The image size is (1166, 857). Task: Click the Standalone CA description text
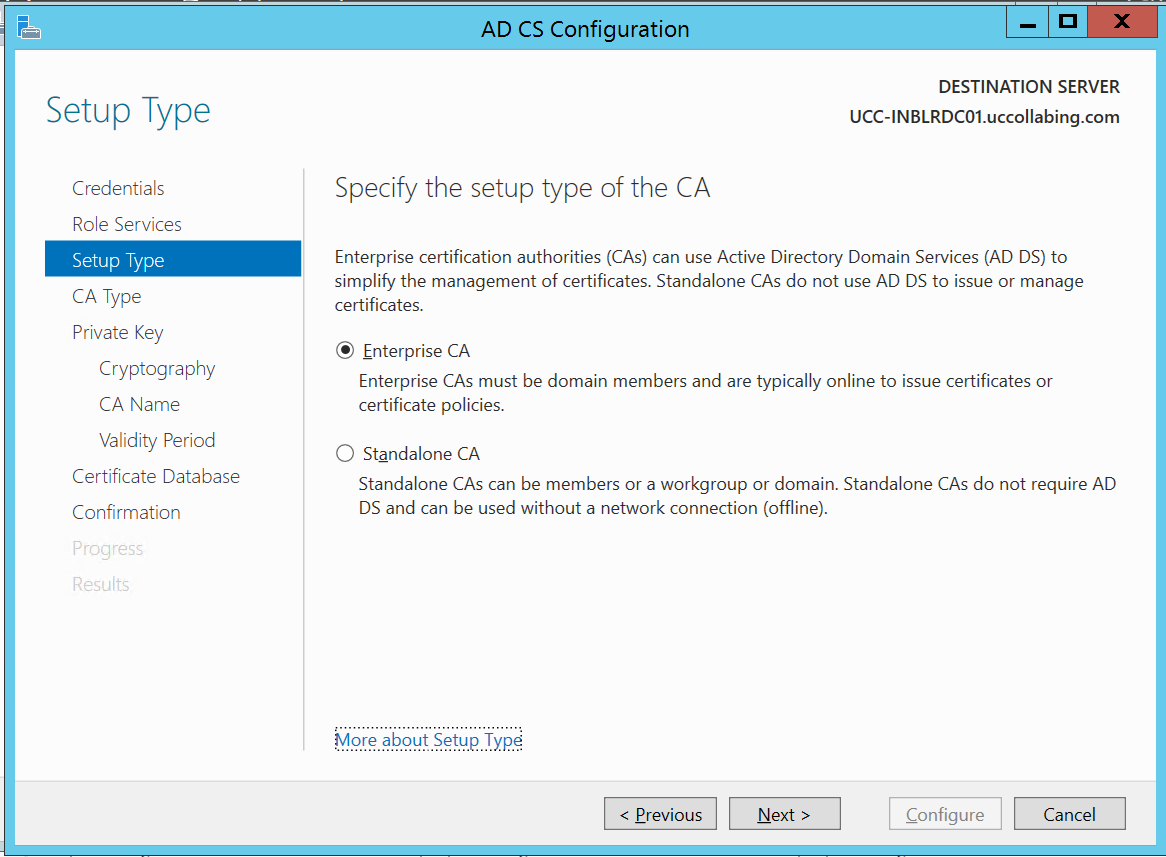coord(737,495)
